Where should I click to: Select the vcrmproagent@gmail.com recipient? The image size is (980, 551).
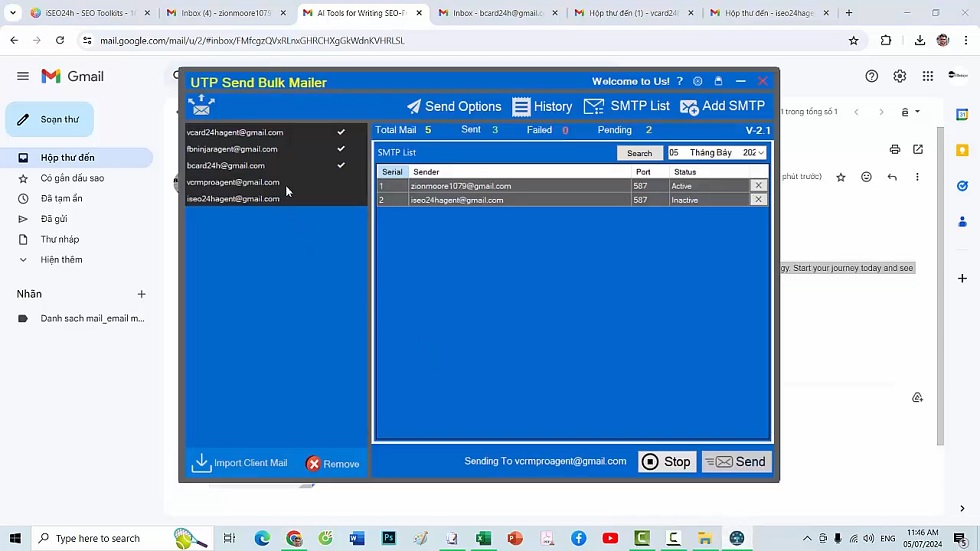pyautogui.click(x=233, y=182)
